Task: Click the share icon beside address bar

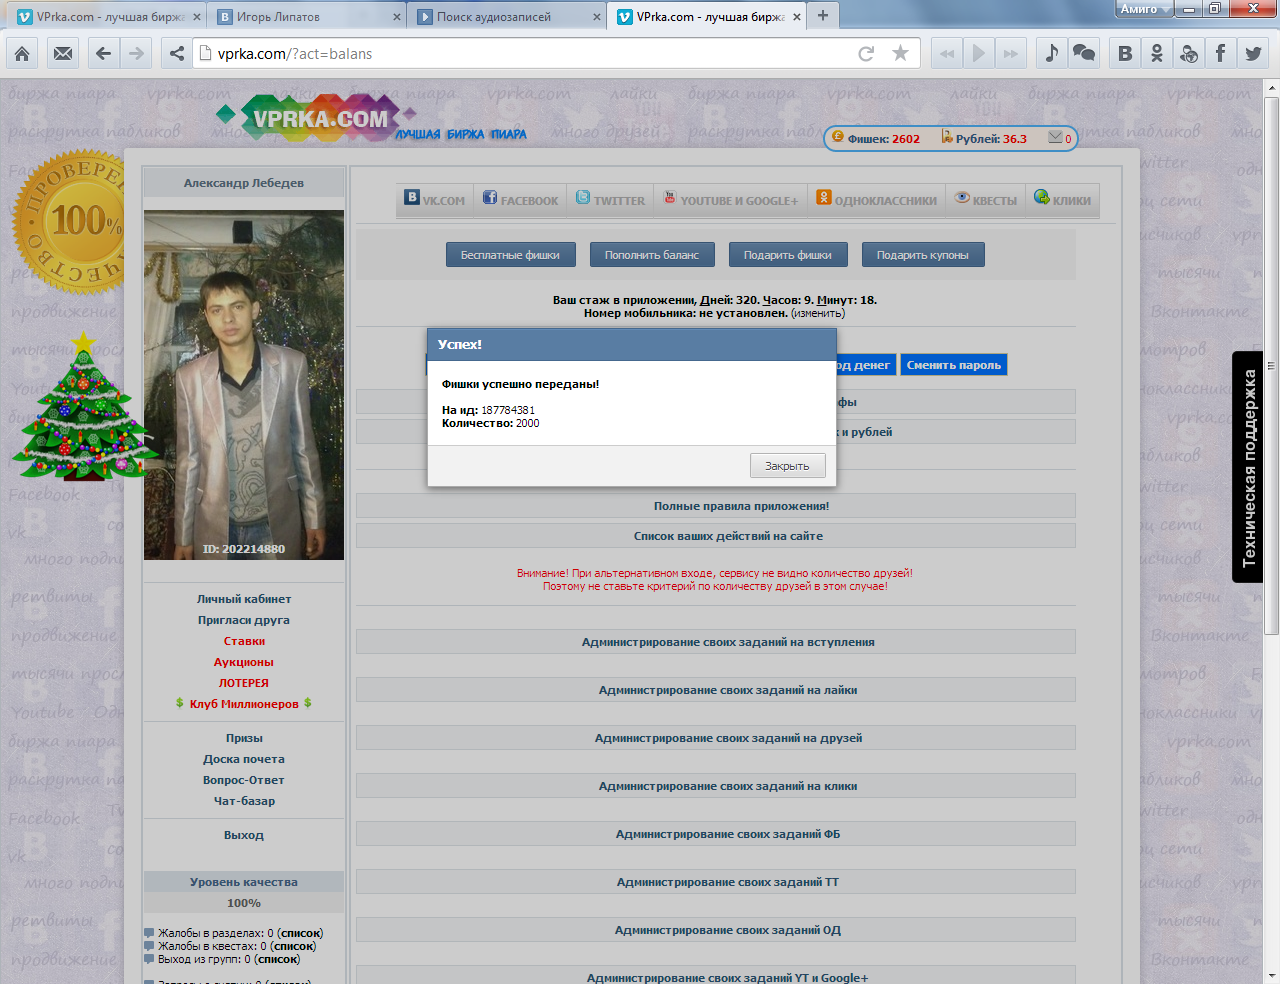Action: pos(177,54)
